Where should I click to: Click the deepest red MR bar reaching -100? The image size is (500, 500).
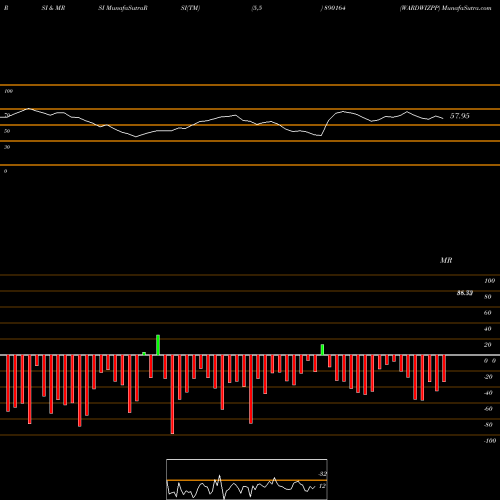[x=172, y=394]
